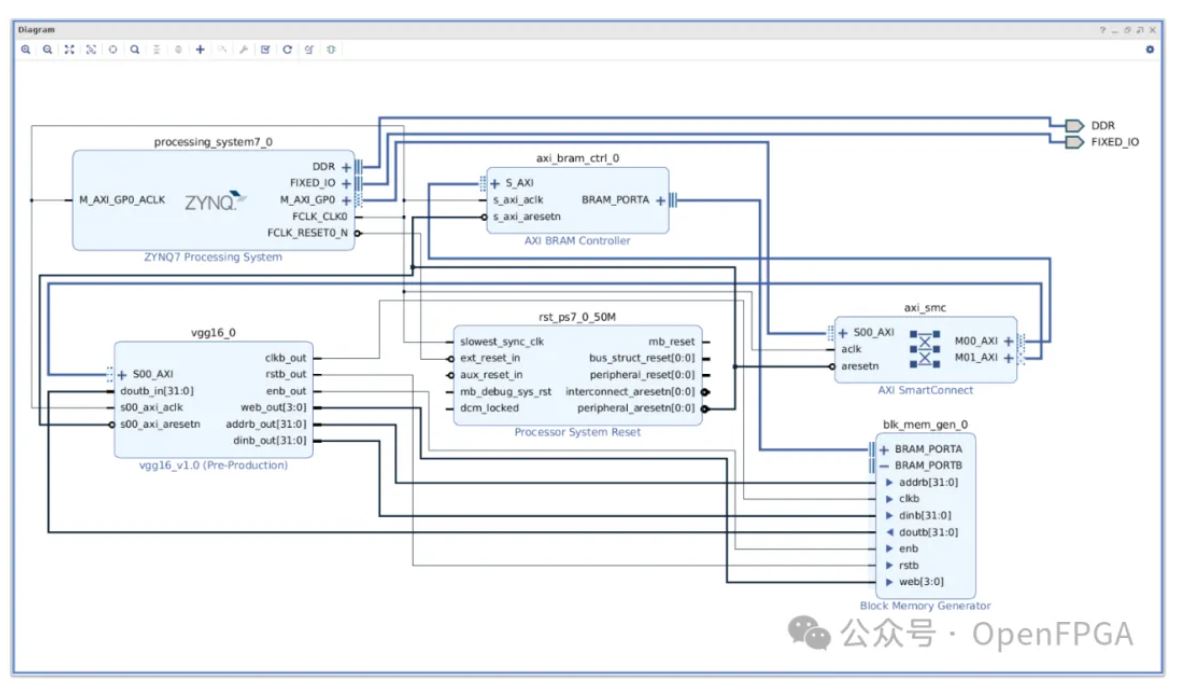Select the vgg16_0 block title
The width and height of the screenshot is (1179, 696).
point(213,333)
